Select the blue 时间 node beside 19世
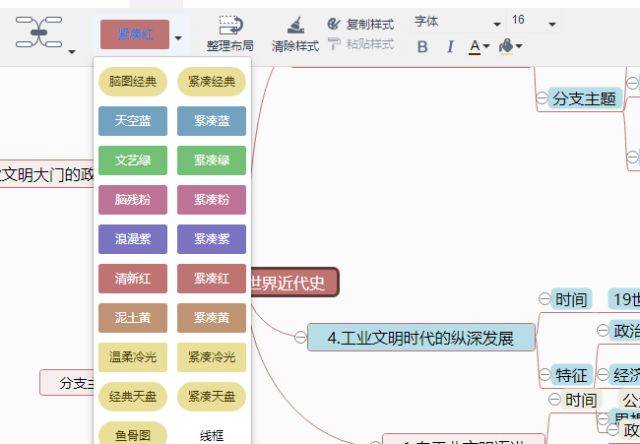This screenshot has width=640, height=444. click(x=571, y=299)
